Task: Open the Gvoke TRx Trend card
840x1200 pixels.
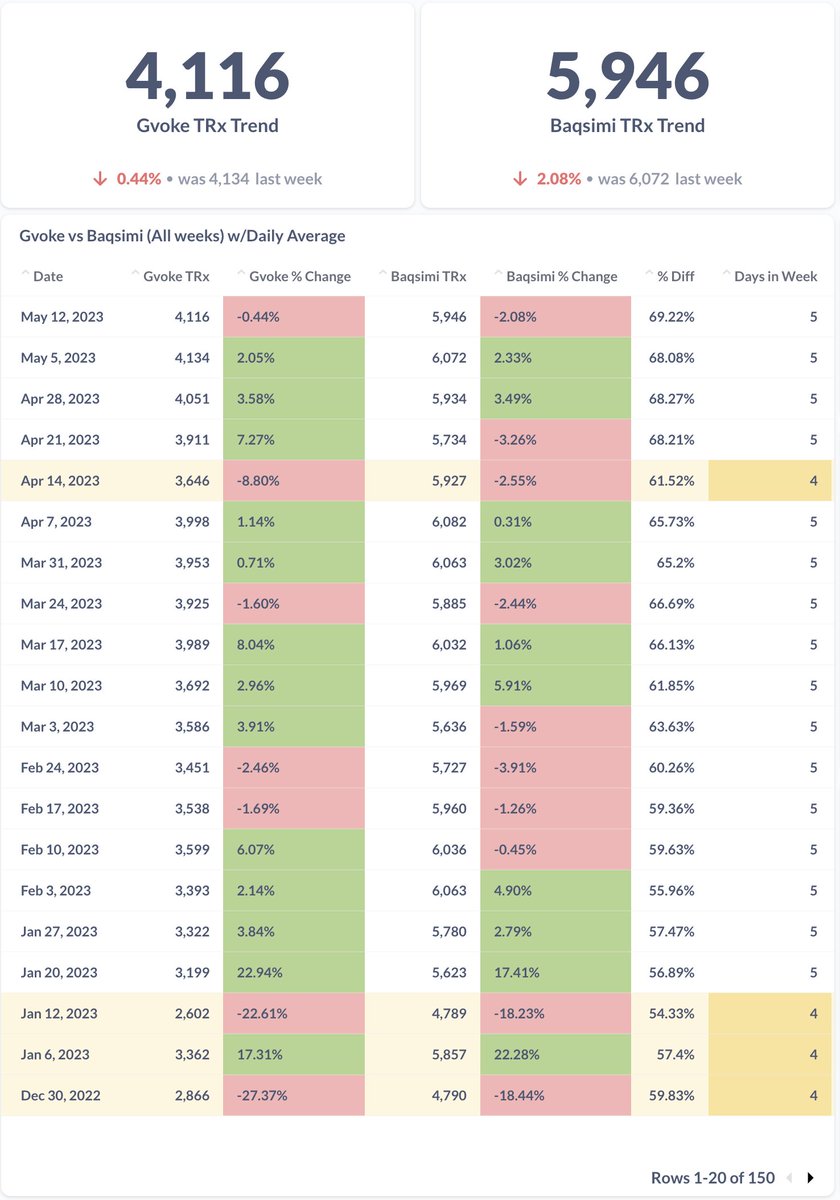Action: pyautogui.click(x=207, y=105)
